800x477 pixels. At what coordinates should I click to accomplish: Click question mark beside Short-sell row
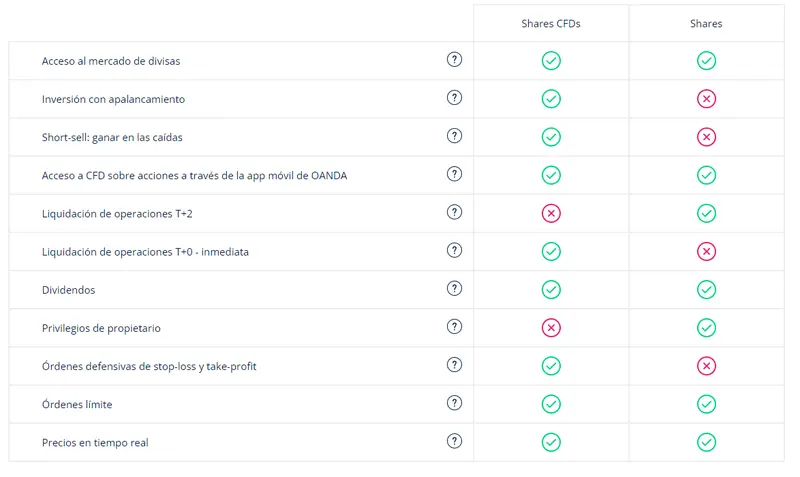point(454,136)
